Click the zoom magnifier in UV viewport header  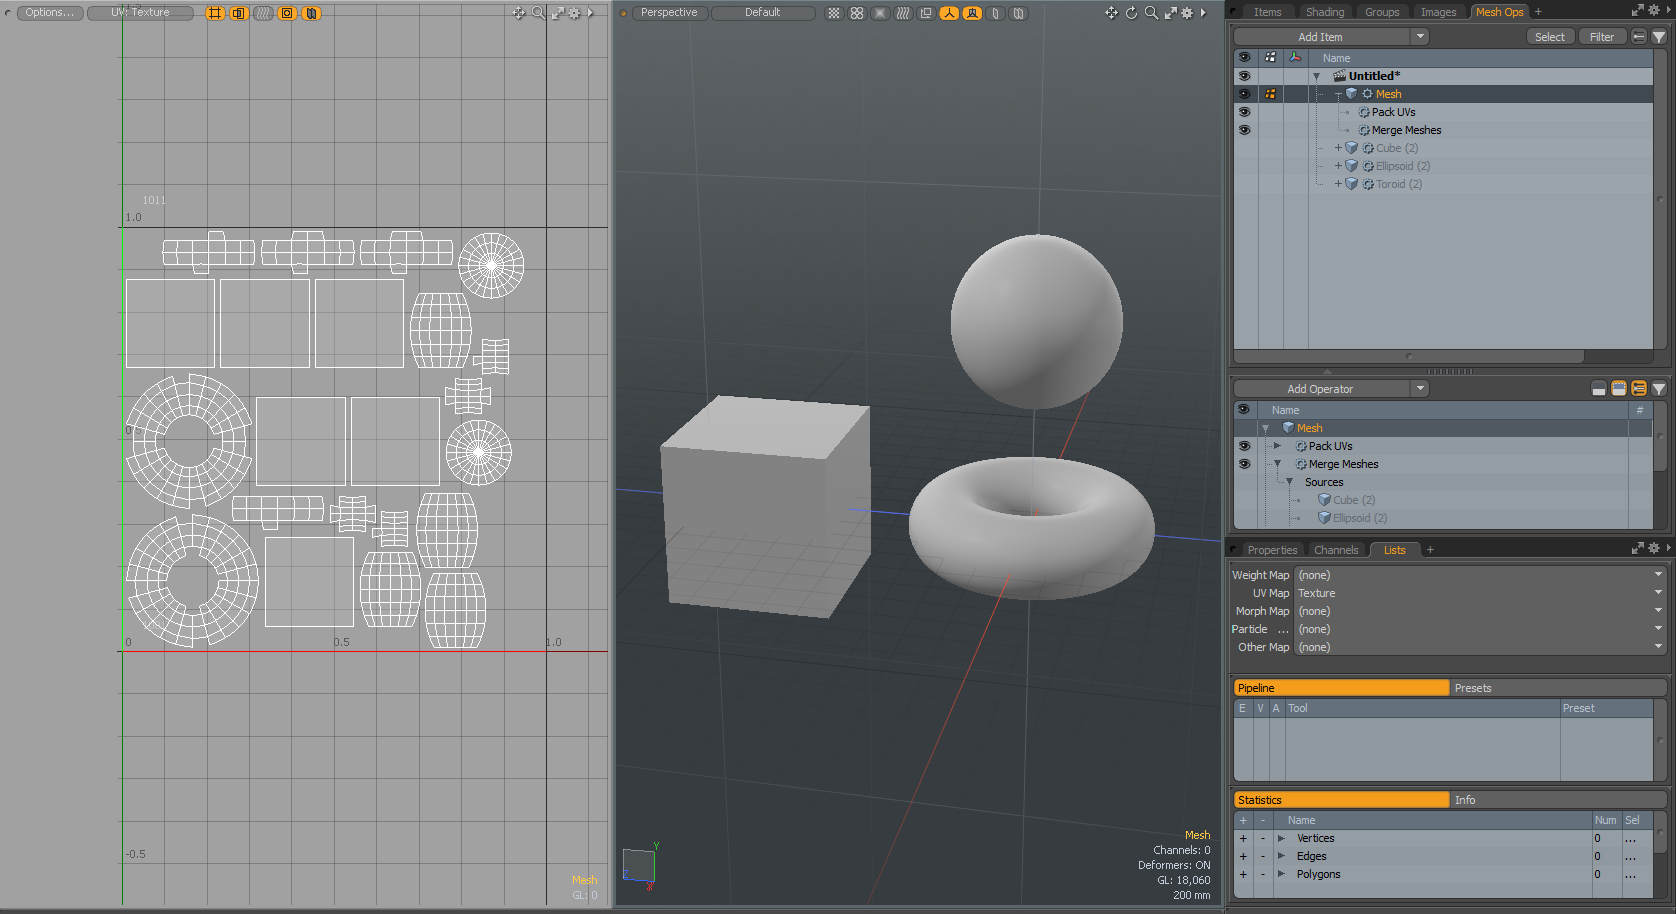point(538,13)
